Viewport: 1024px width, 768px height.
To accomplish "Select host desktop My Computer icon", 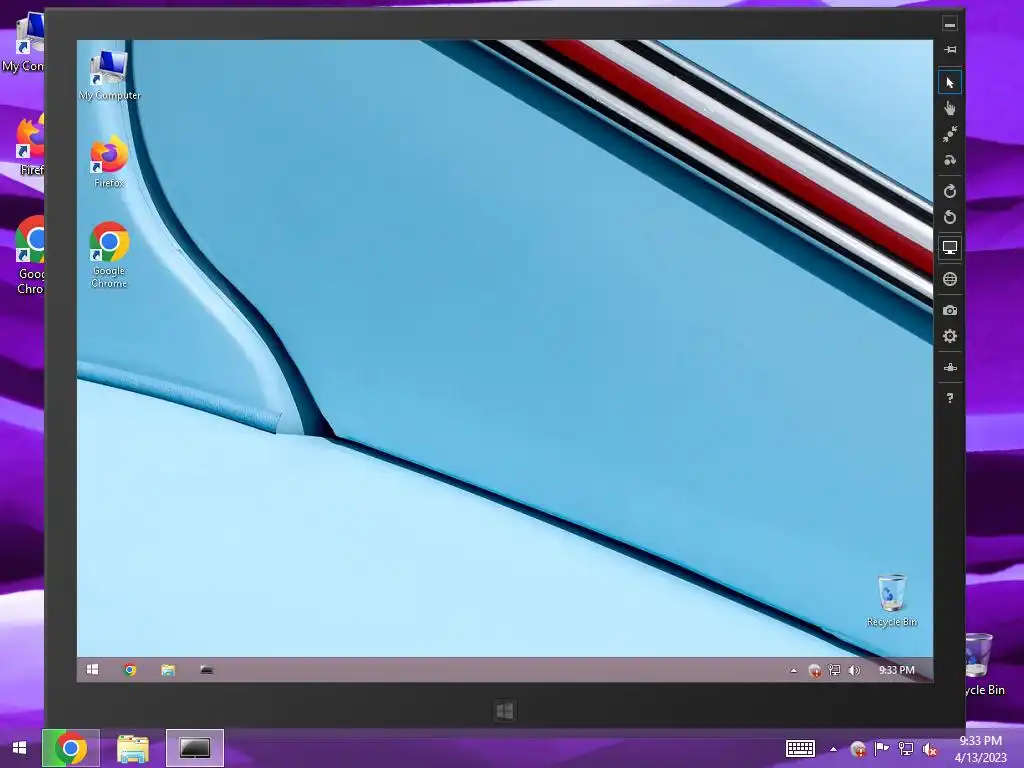I will 24,43.
